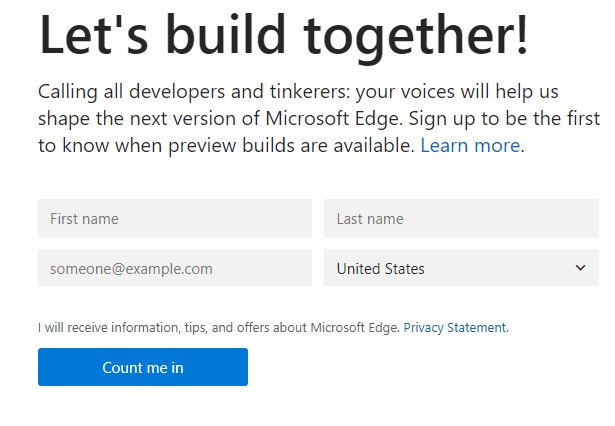Click the First name input field
This screenshot has width=615, height=426.
pos(175,218)
